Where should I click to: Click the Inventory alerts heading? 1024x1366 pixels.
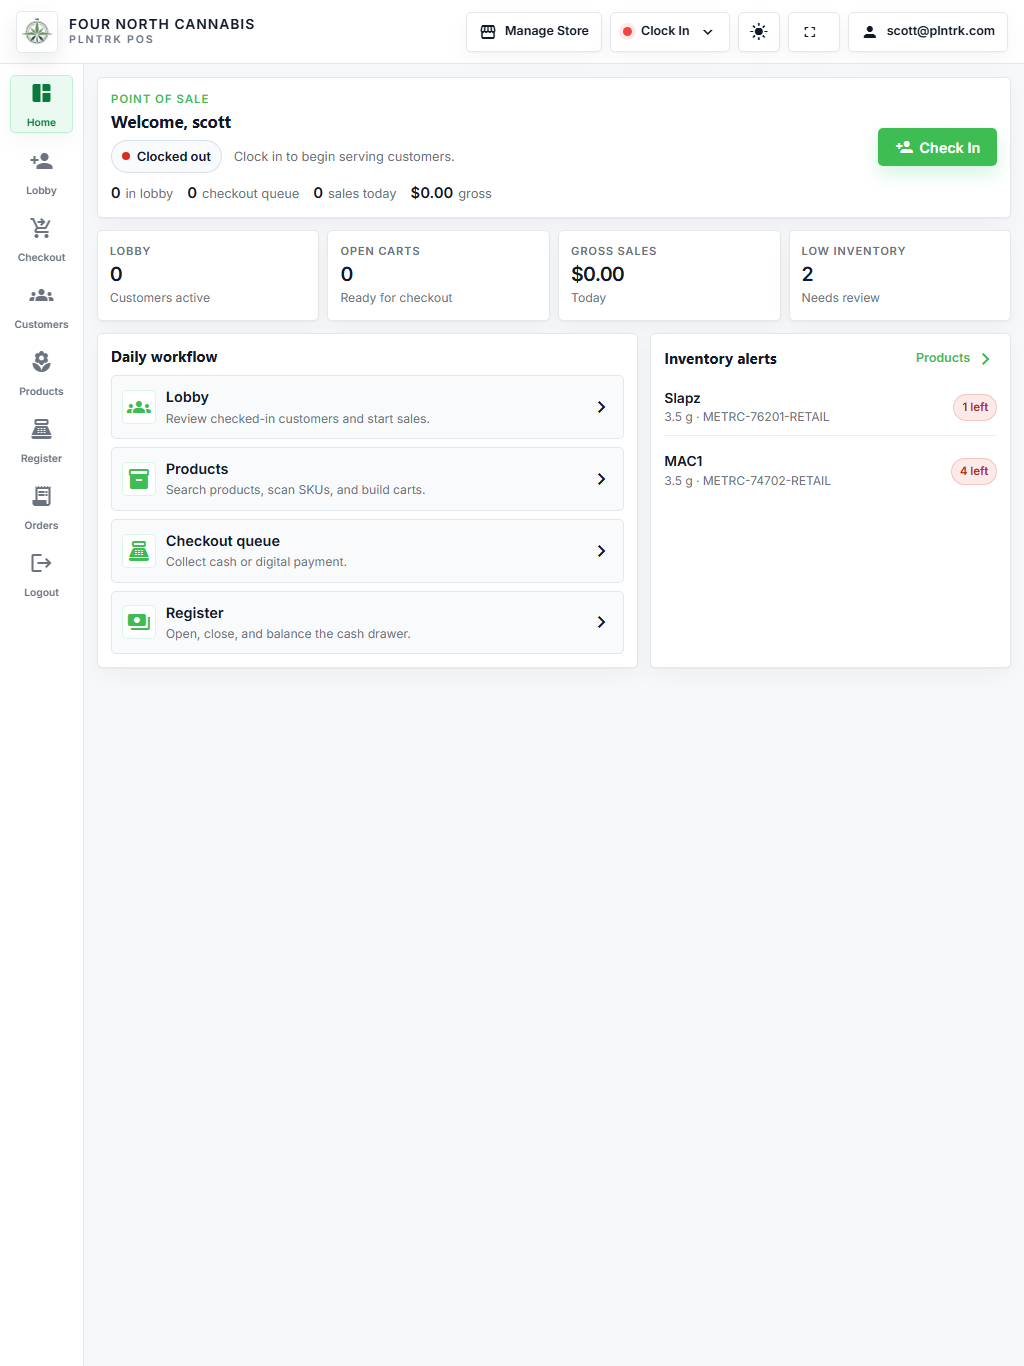tap(720, 359)
